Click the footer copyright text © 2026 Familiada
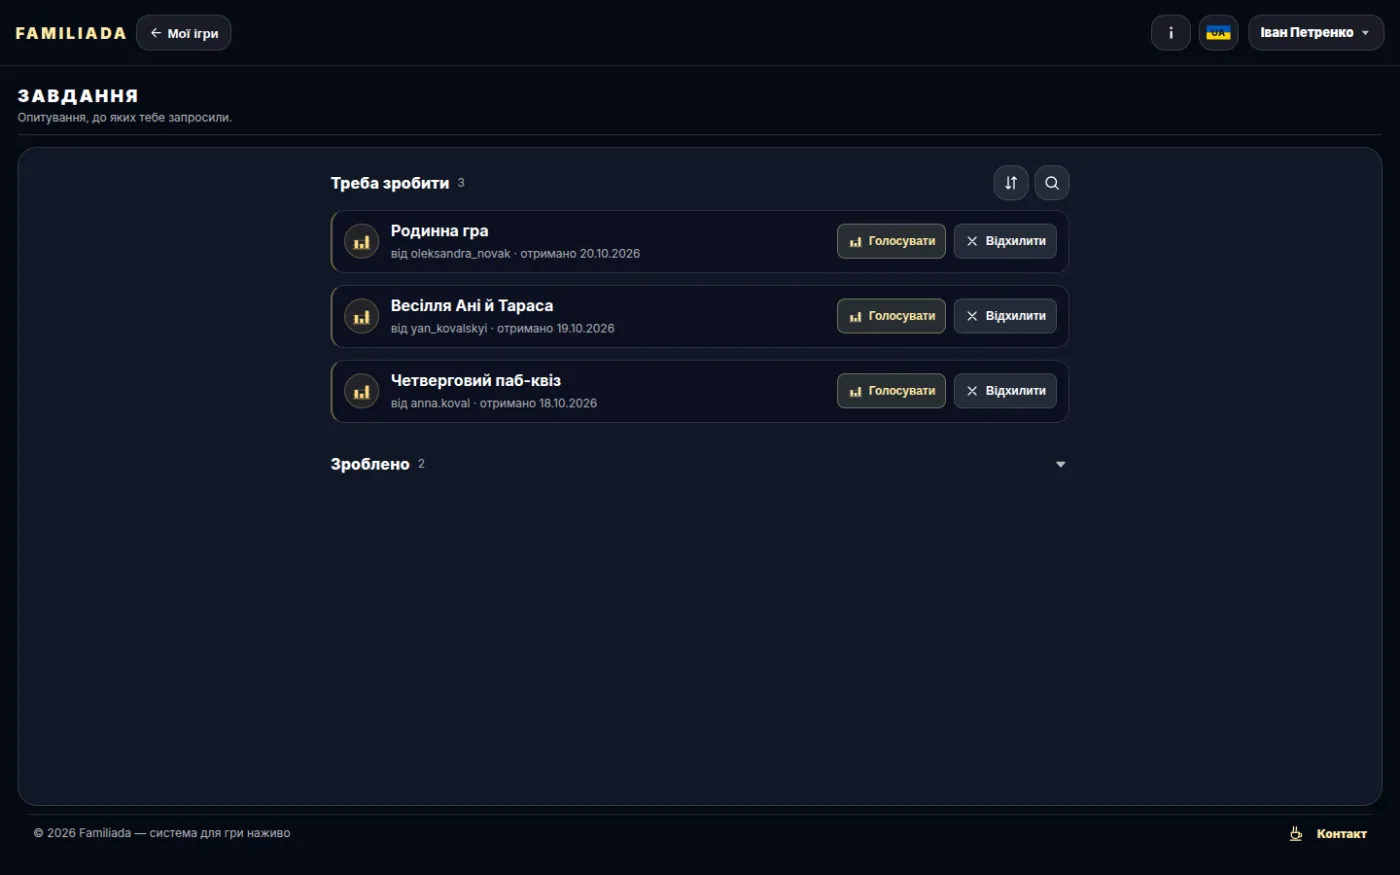This screenshot has height=875, width=1400. 162,833
